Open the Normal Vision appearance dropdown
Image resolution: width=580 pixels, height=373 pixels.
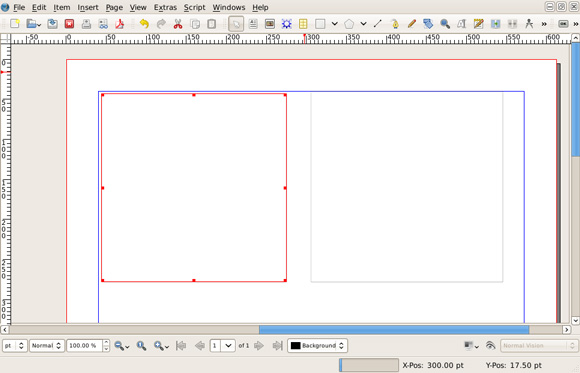pos(539,346)
